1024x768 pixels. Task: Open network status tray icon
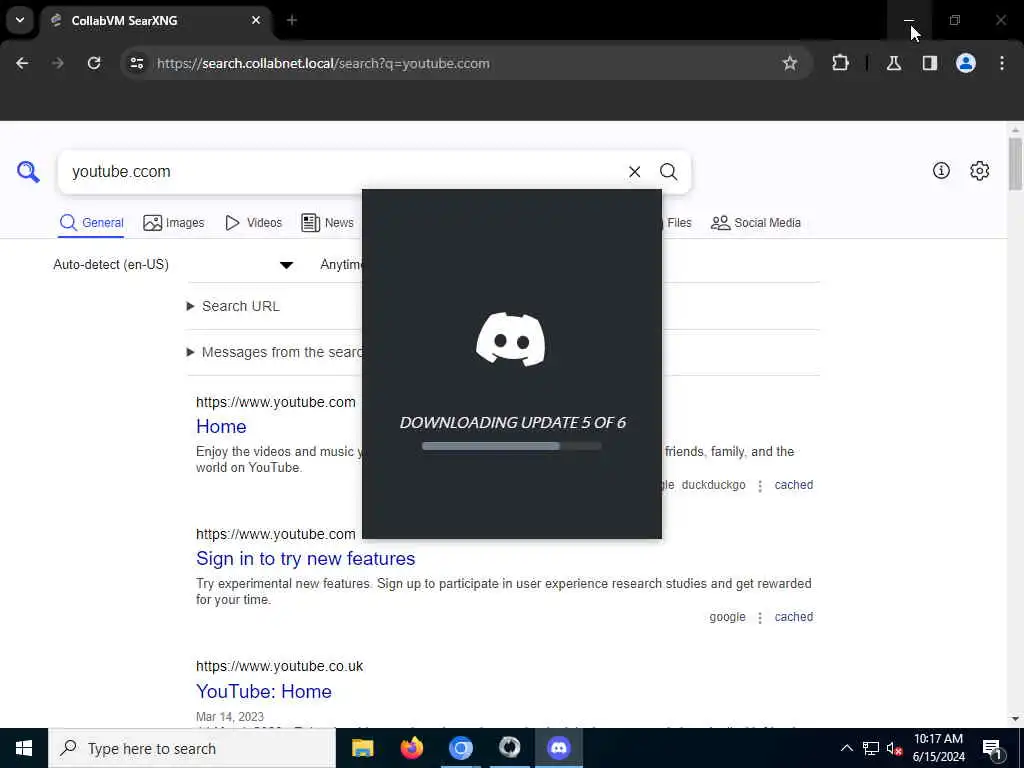coord(871,748)
